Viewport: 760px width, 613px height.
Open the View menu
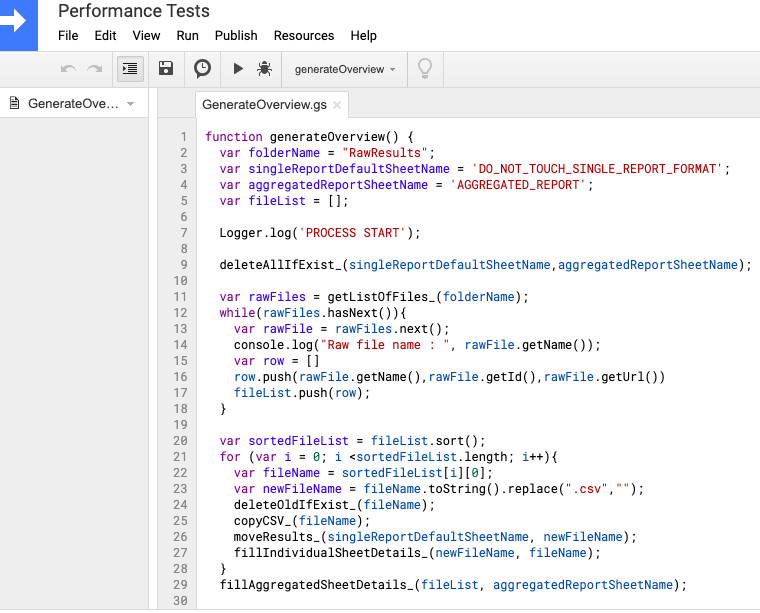146,35
